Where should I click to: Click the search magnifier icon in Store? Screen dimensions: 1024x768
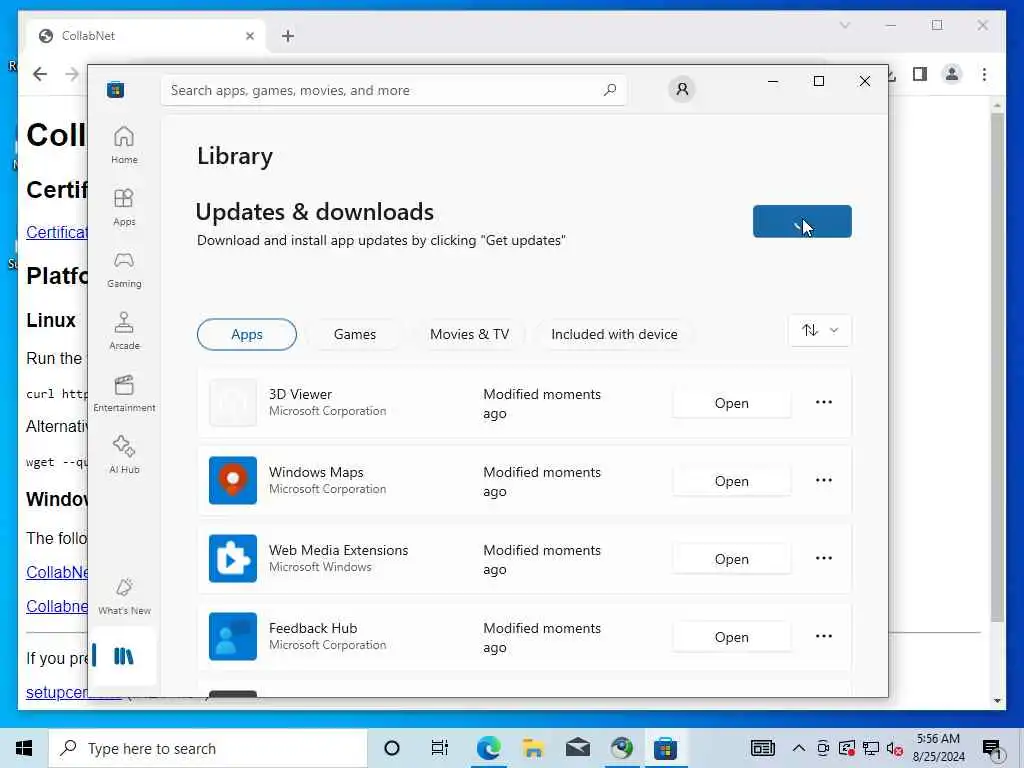(609, 90)
